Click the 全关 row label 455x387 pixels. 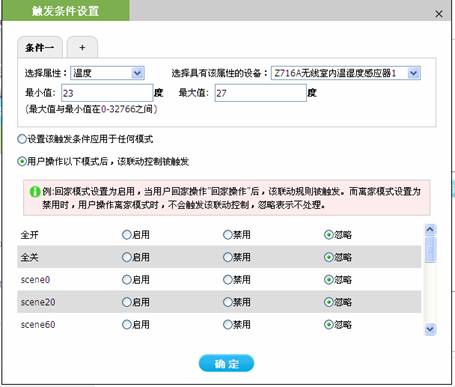pyautogui.click(x=29, y=257)
